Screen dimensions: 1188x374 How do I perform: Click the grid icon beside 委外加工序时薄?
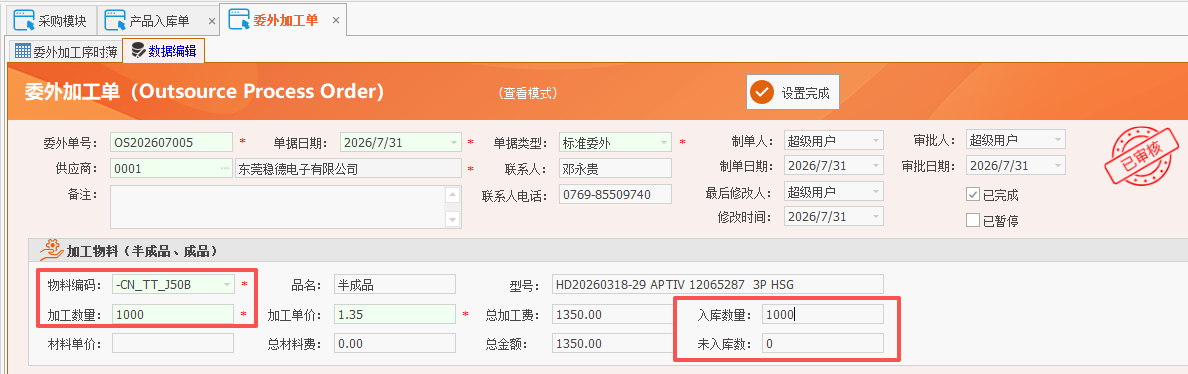point(23,51)
